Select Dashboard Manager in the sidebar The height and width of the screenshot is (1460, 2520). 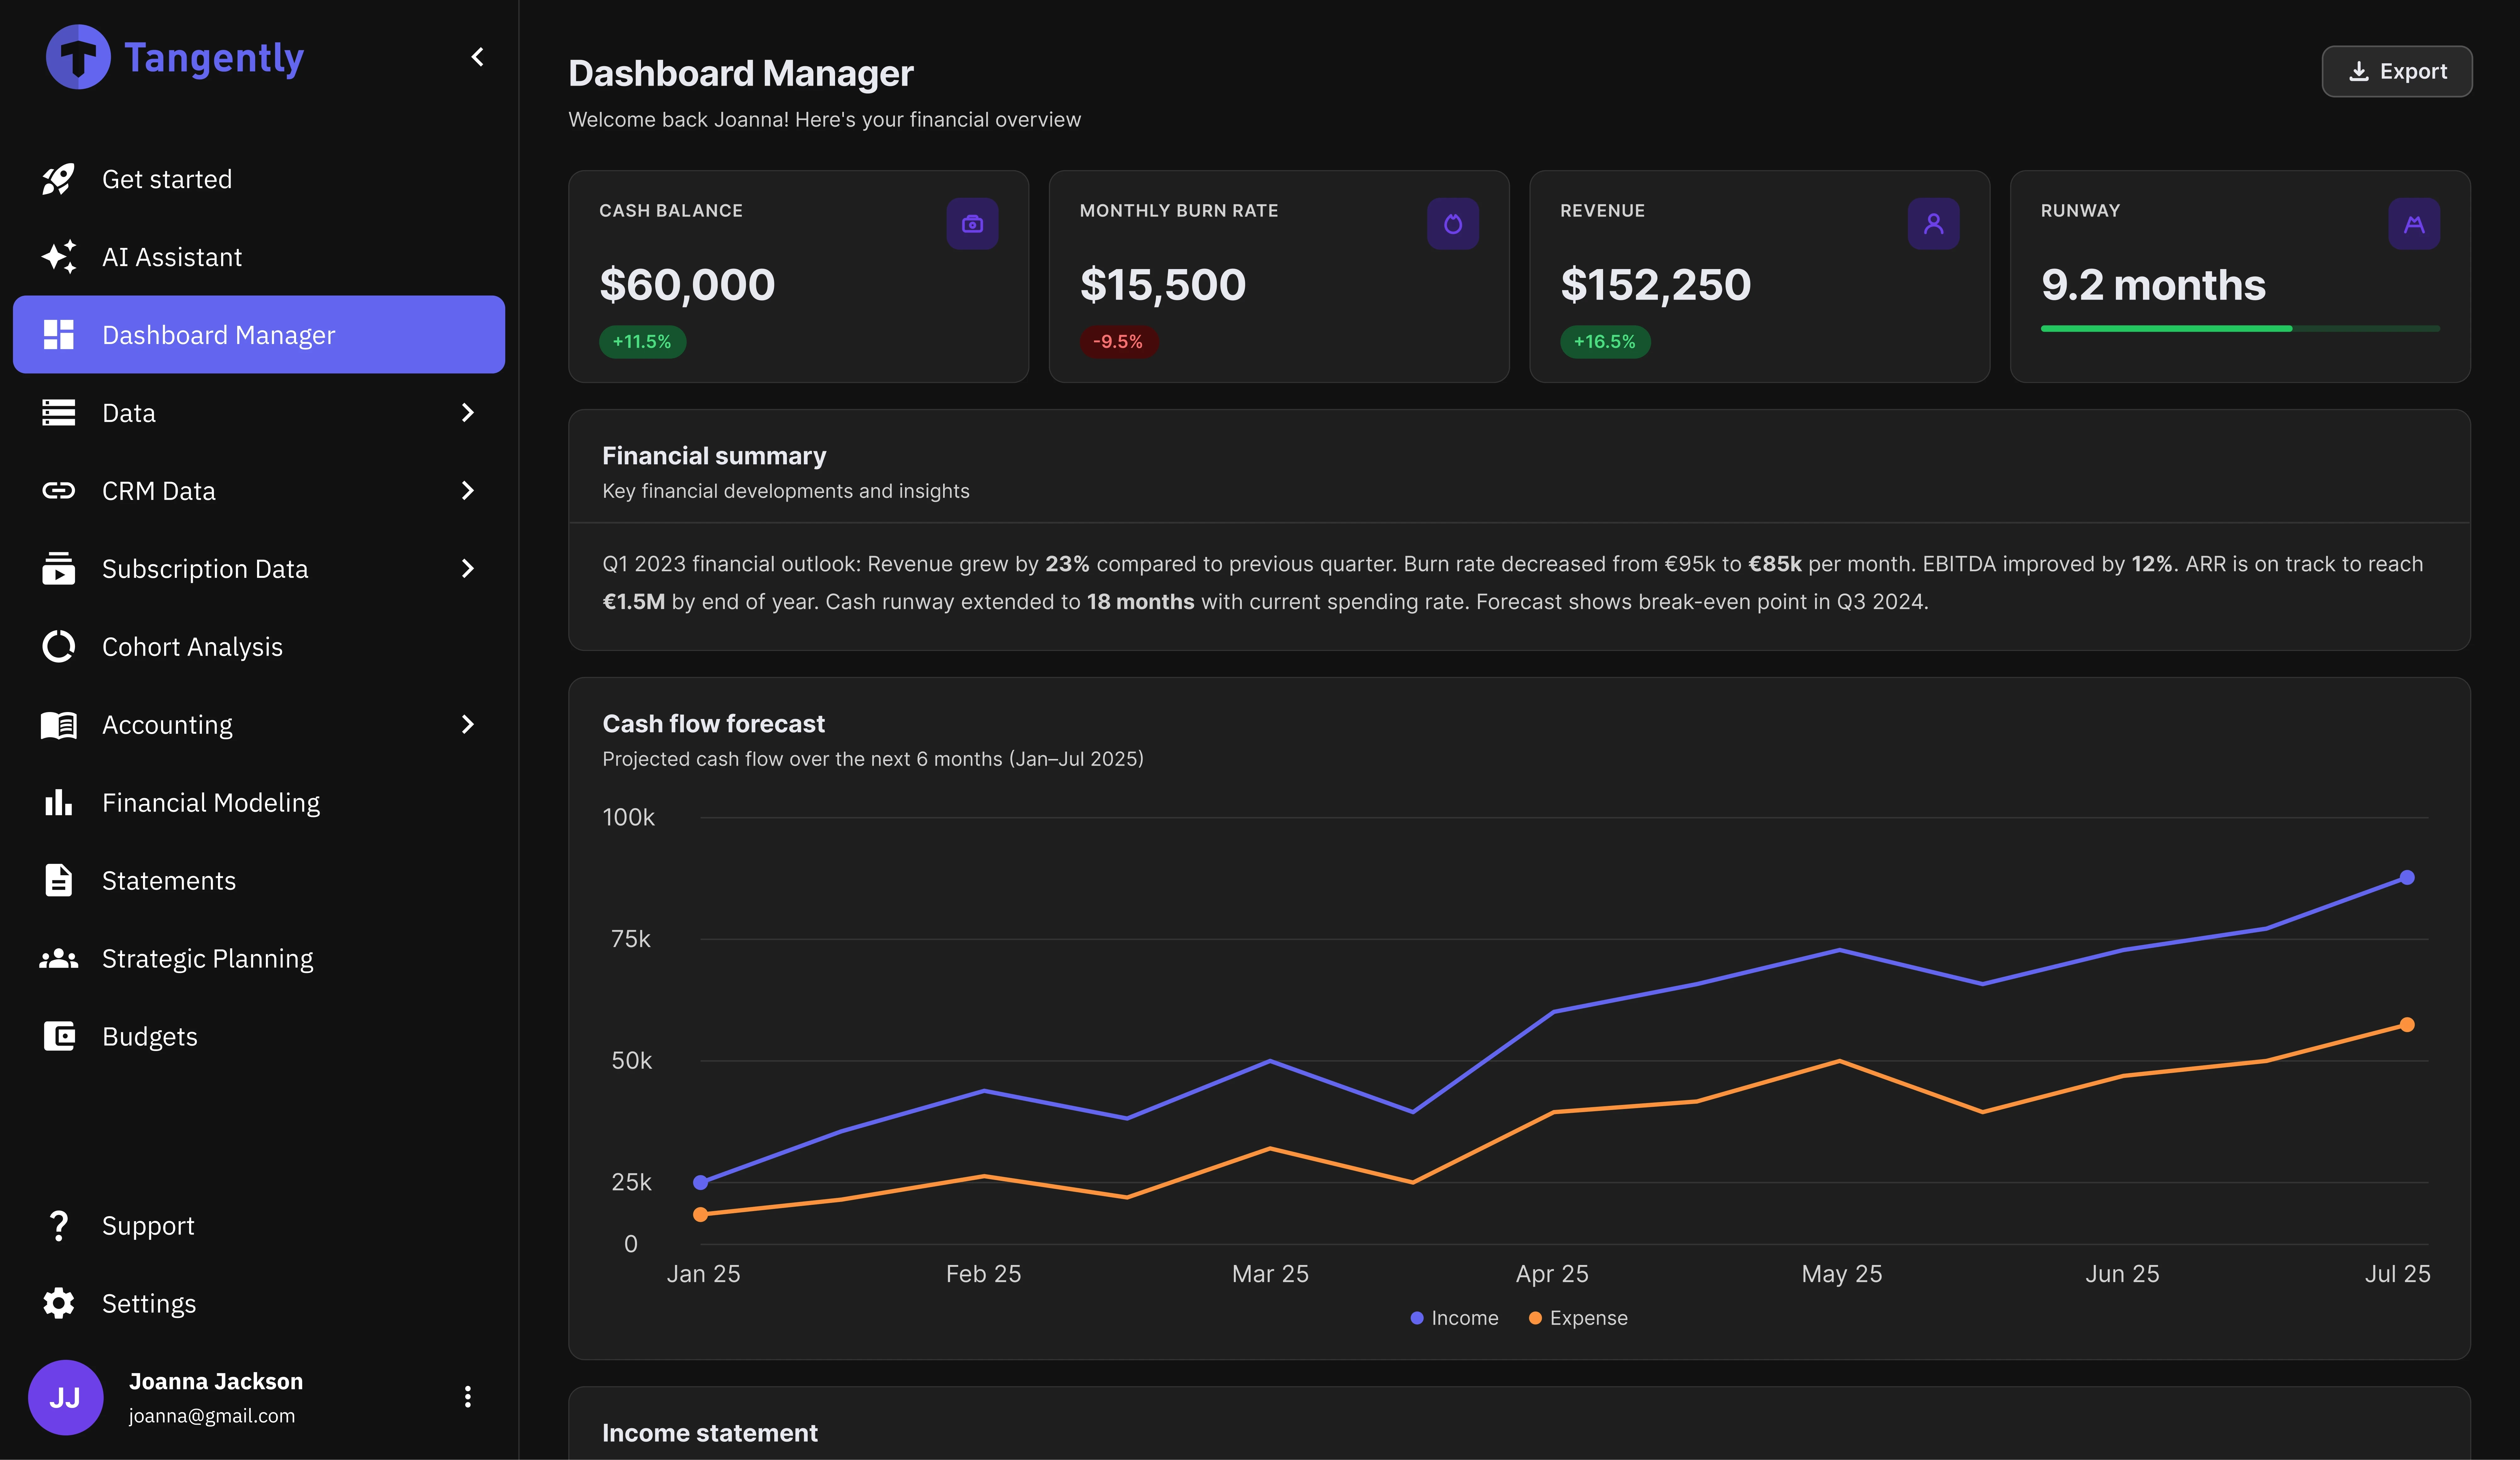coord(259,335)
